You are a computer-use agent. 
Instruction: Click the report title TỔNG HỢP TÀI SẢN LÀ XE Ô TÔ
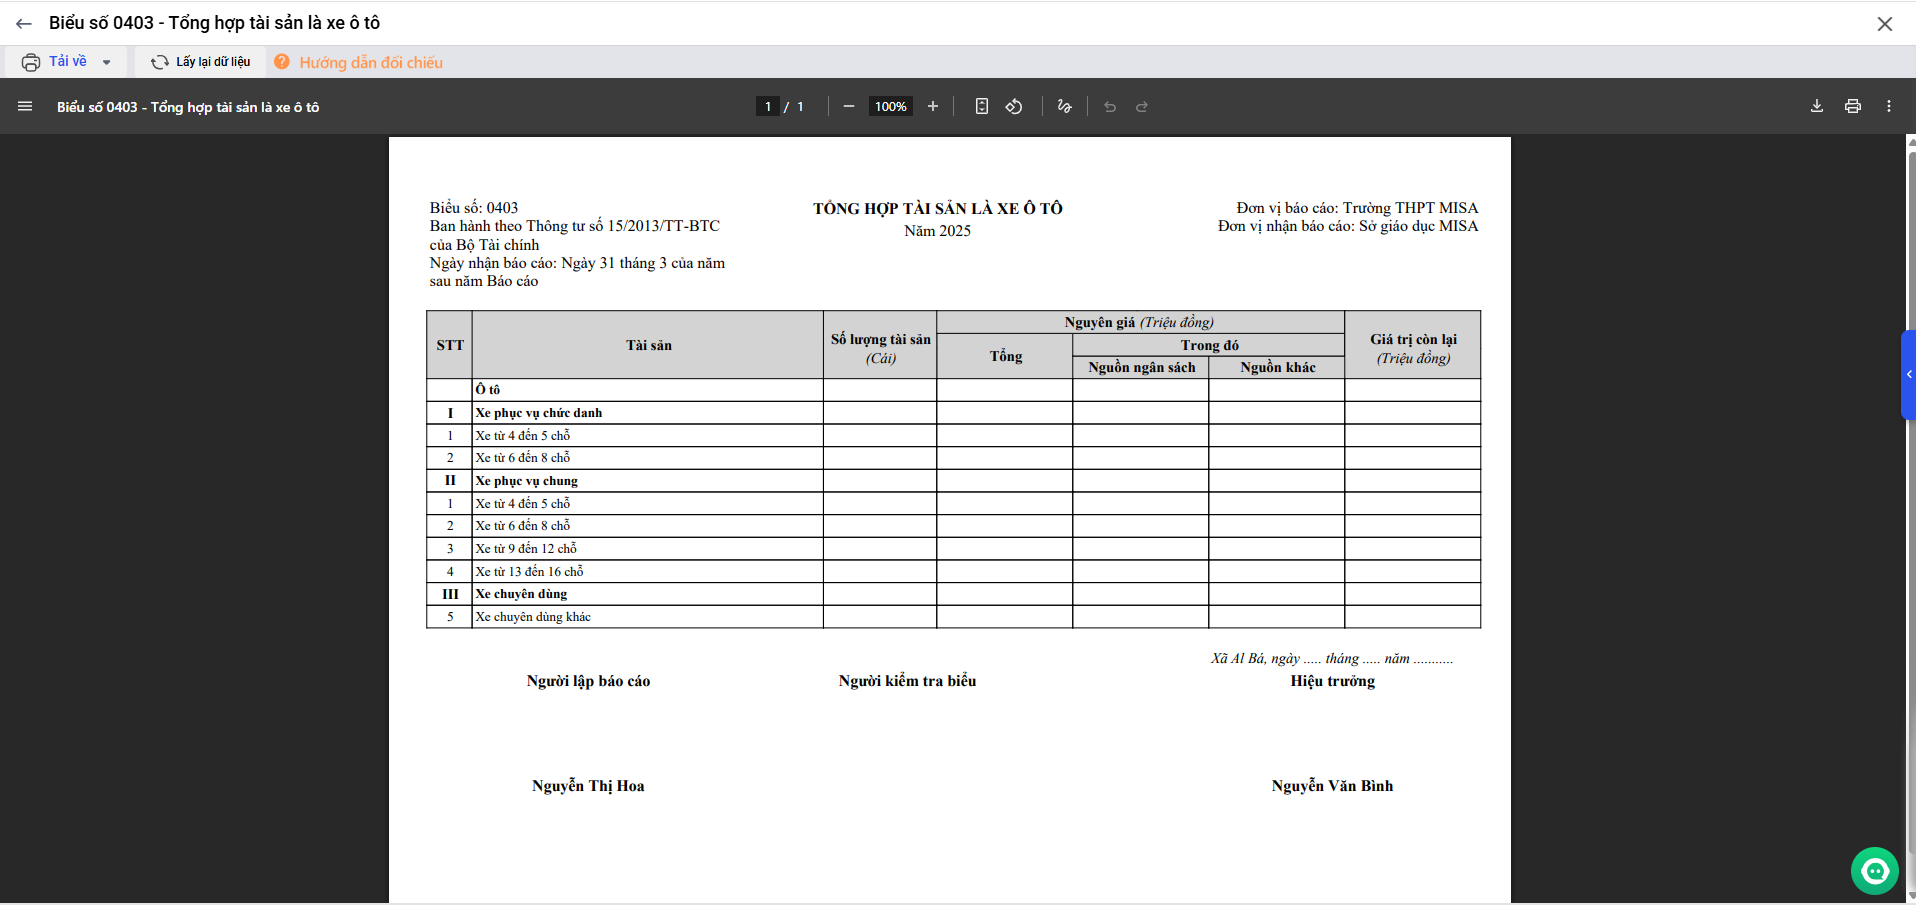click(938, 208)
